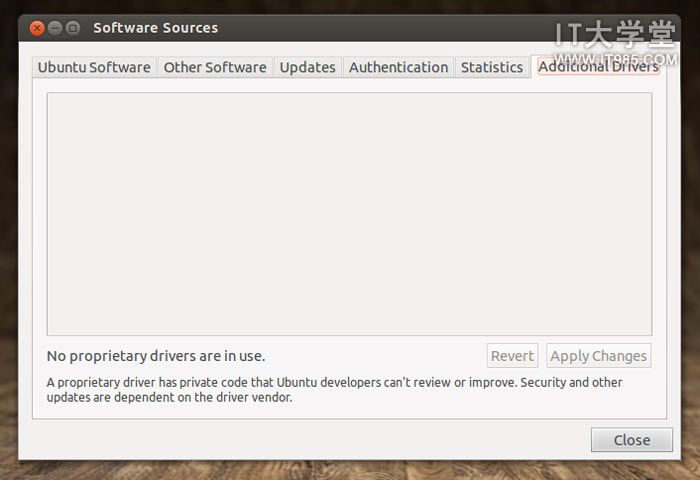Viewport: 700px width, 480px height.
Task: Click the proprietary driver explanation paragraph
Action: pyautogui.click(x=334, y=390)
